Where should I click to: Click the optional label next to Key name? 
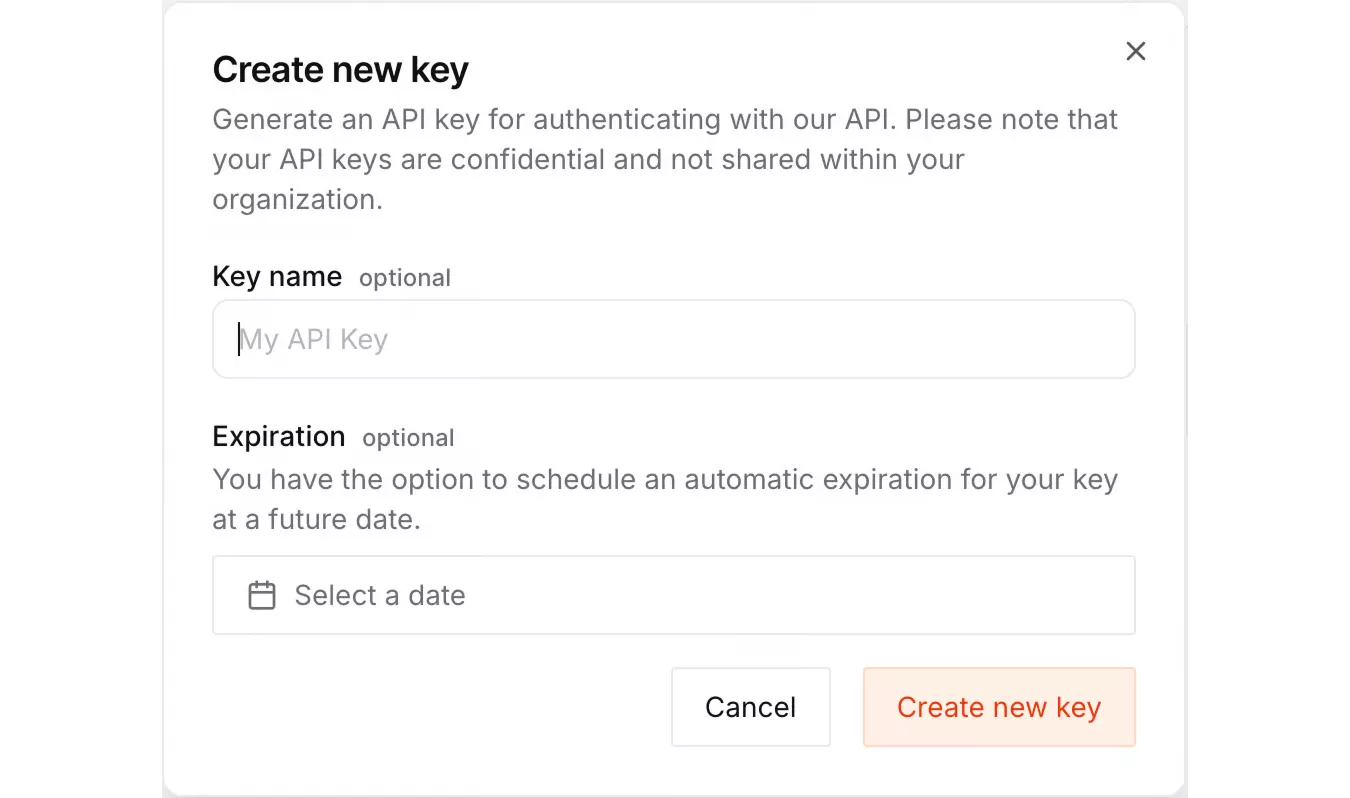click(405, 279)
